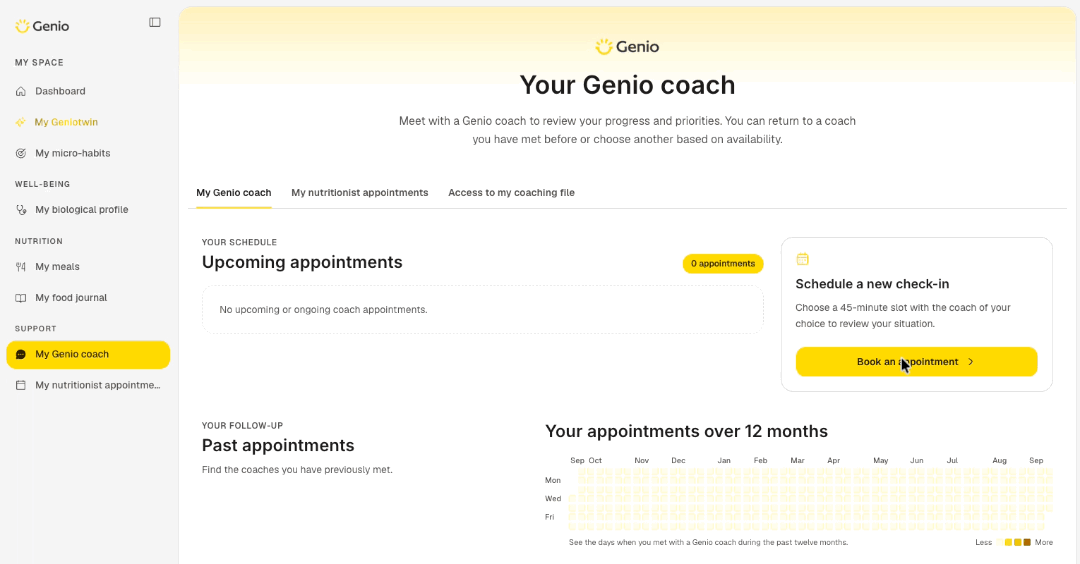
Task: Click the My Geniotwin sparkle icon
Action: (21, 122)
